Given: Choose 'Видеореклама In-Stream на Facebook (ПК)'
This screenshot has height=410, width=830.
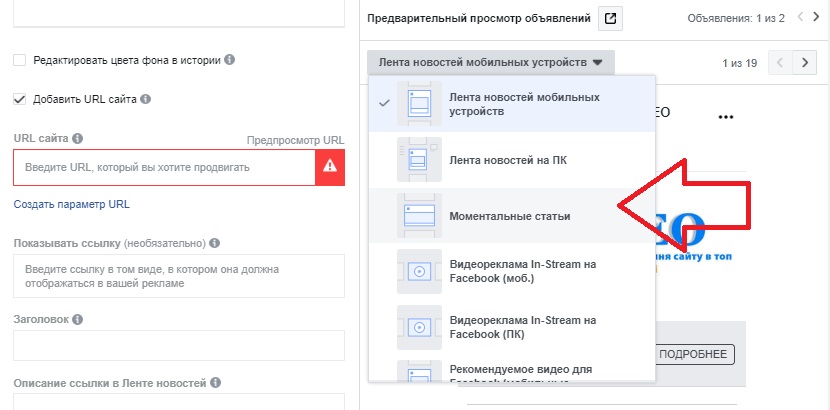Looking at the screenshot, I should (512, 327).
